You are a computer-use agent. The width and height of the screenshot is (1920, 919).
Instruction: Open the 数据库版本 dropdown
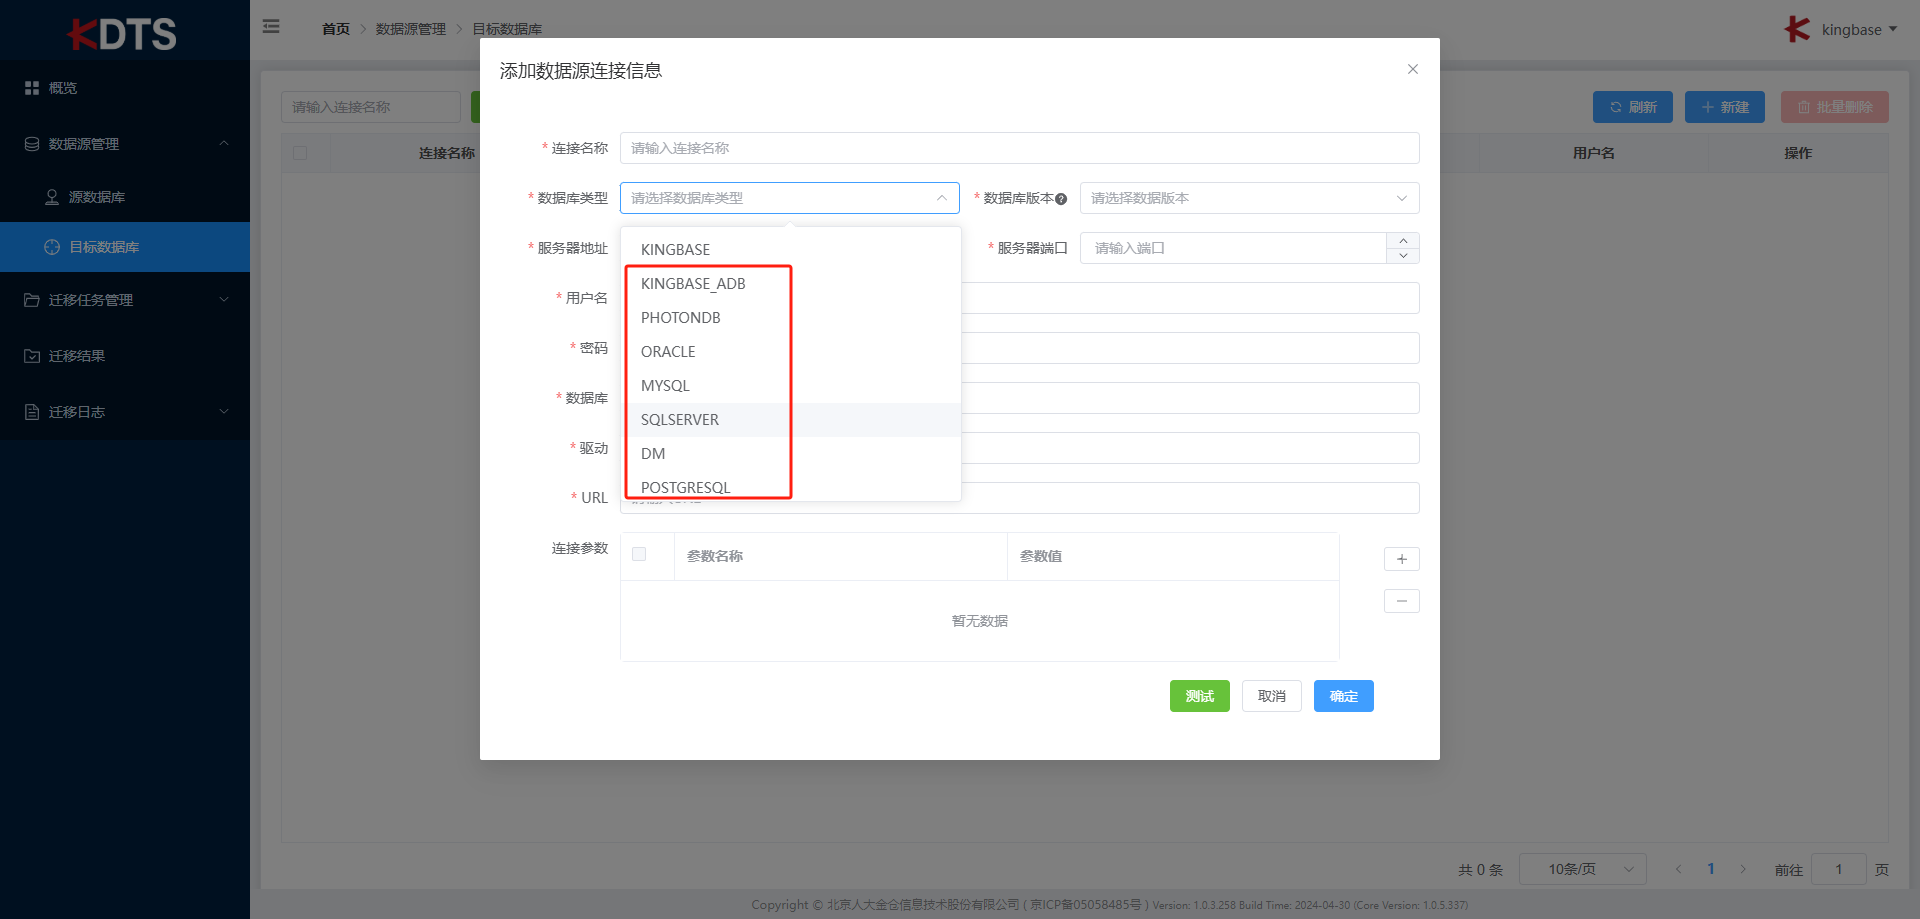click(x=1249, y=198)
